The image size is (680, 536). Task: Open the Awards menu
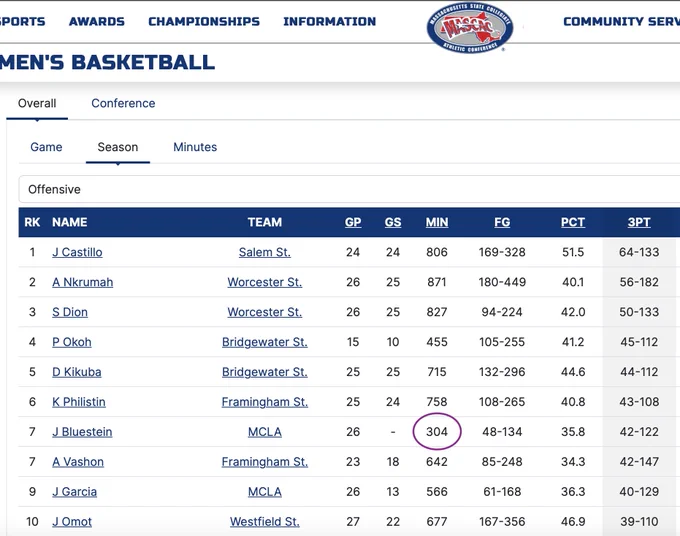coord(97,21)
